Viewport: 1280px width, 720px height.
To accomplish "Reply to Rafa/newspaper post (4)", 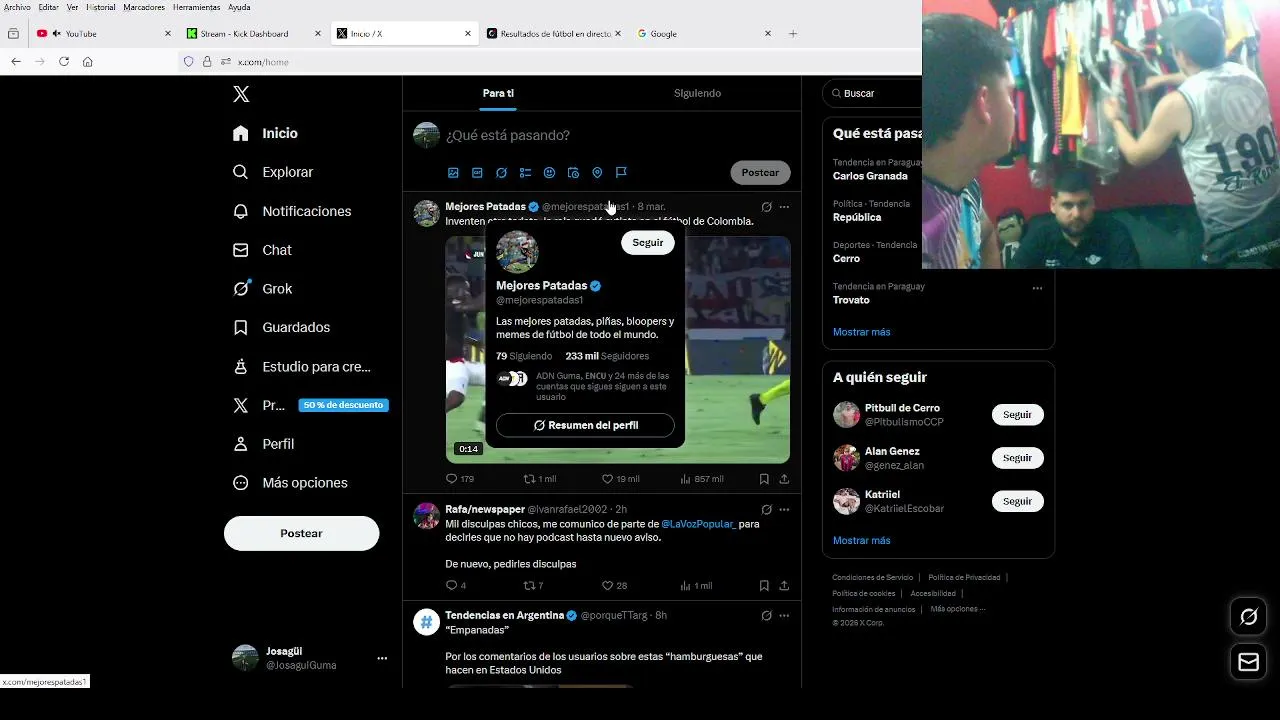I will pyautogui.click(x=456, y=586).
